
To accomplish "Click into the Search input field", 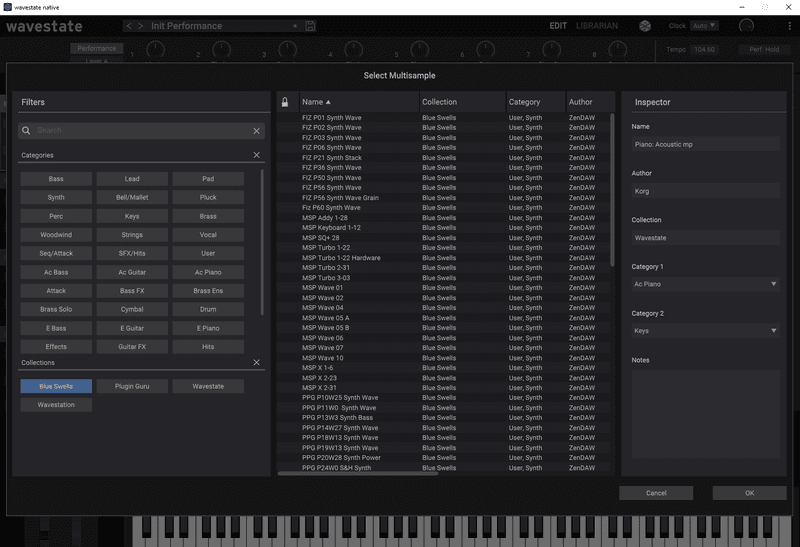I will coord(143,131).
